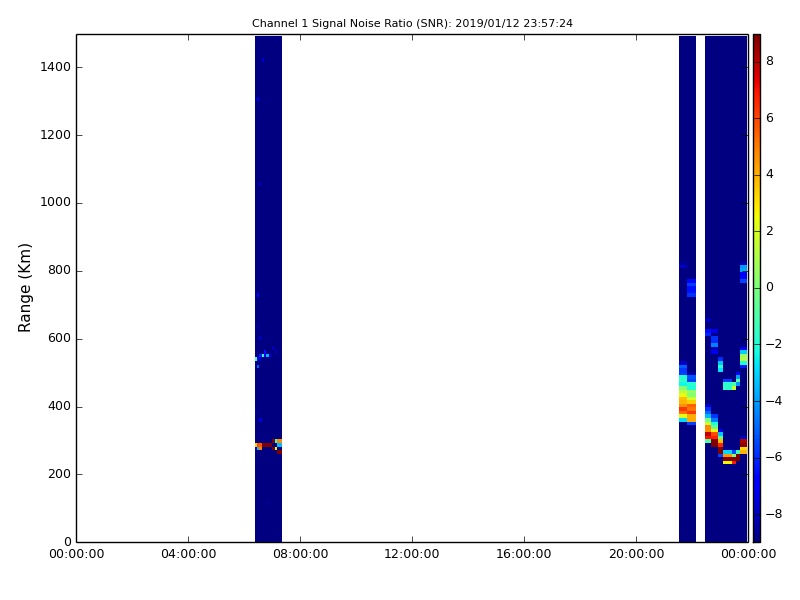The height and width of the screenshot is (600, 800).
Task: Click the colorbar label 8
Action: pos(770,61)
